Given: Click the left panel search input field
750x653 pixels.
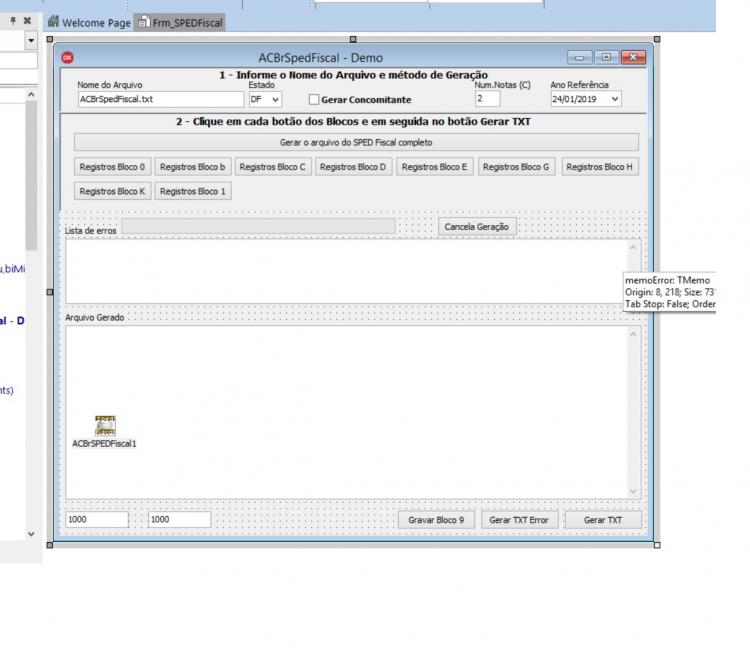Looking at the screenshot, I should pyautogui.click(x=18, y=61).
